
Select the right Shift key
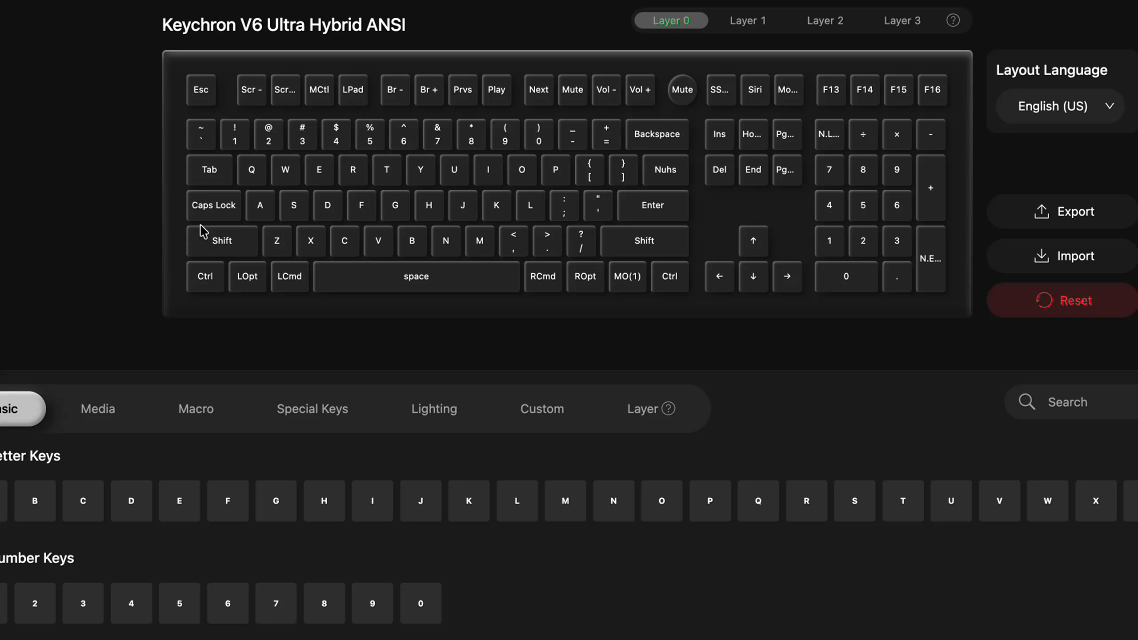point(644,241)
